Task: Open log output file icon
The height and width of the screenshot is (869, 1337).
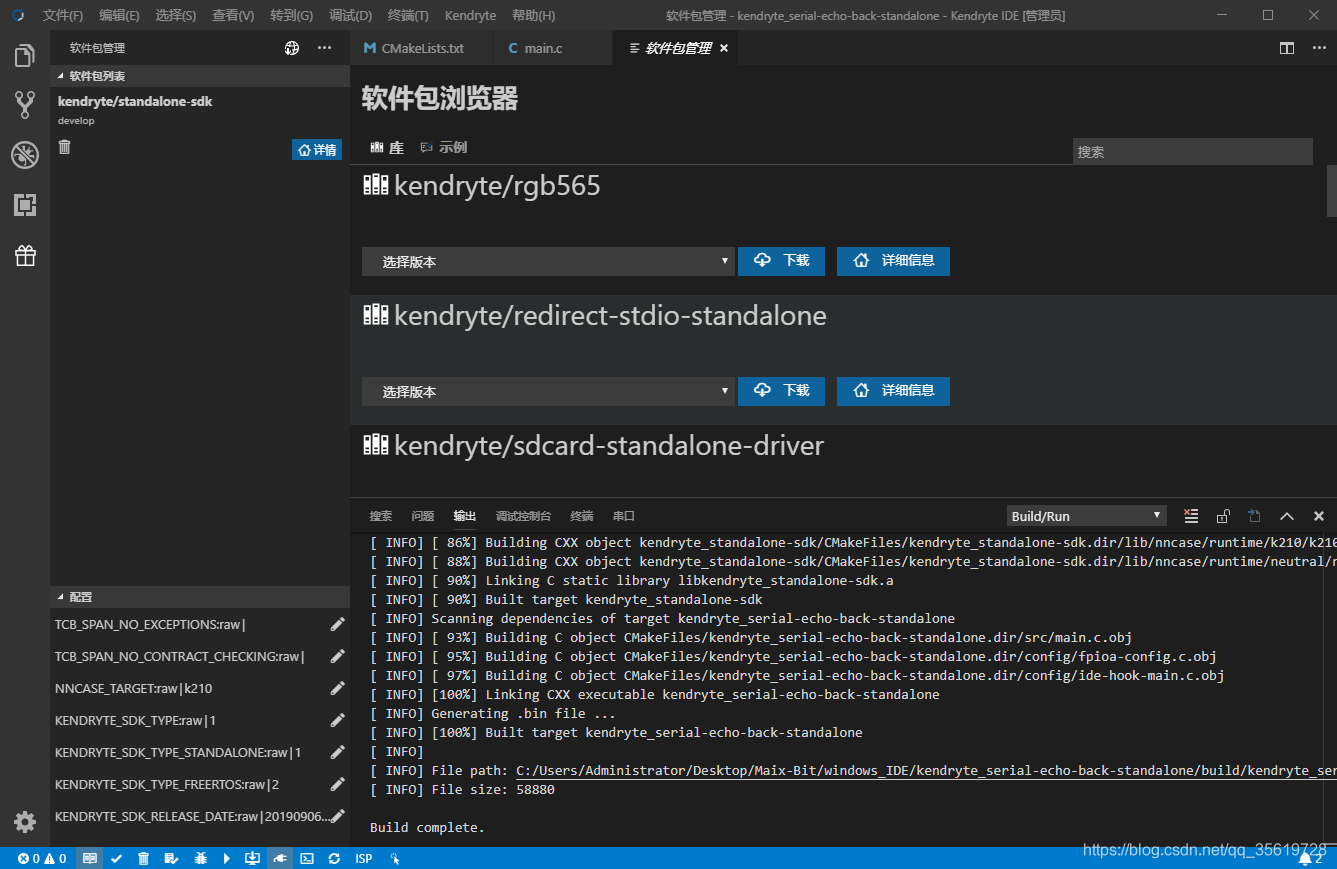Action: coord(1254,516)
